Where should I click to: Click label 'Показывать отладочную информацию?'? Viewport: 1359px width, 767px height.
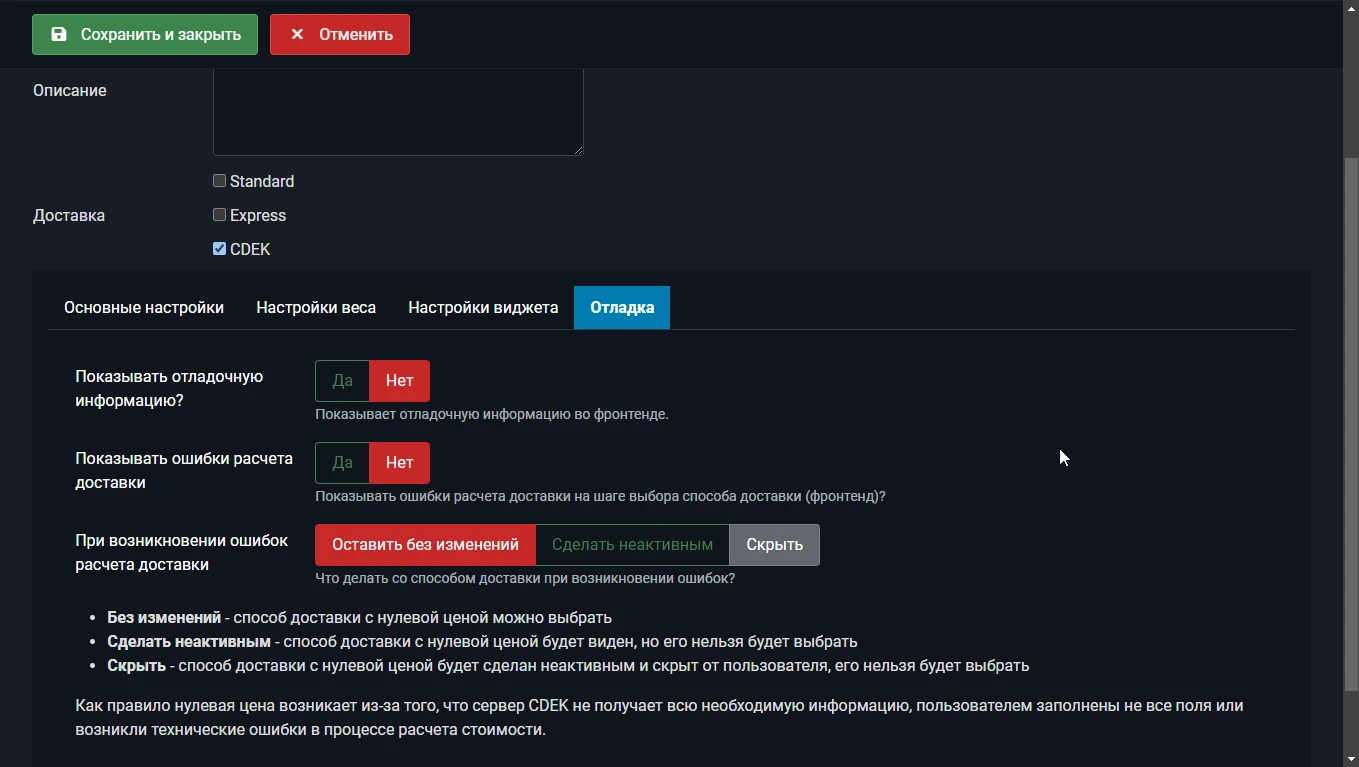(169, 389)
